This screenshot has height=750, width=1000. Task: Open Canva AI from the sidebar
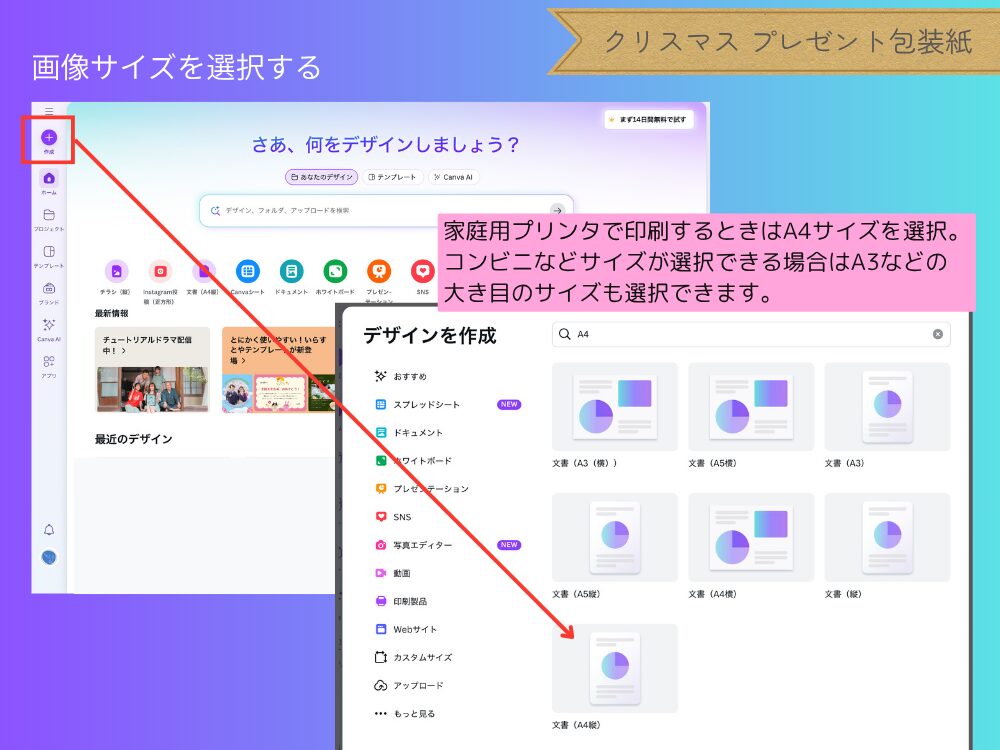48,325
